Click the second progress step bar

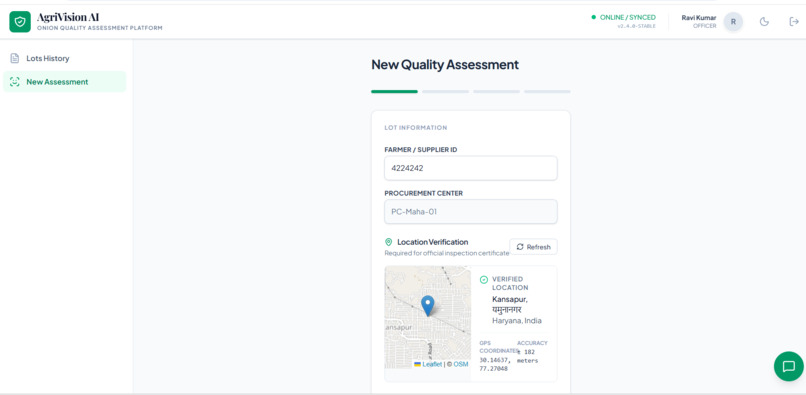[x=446, y=92]
